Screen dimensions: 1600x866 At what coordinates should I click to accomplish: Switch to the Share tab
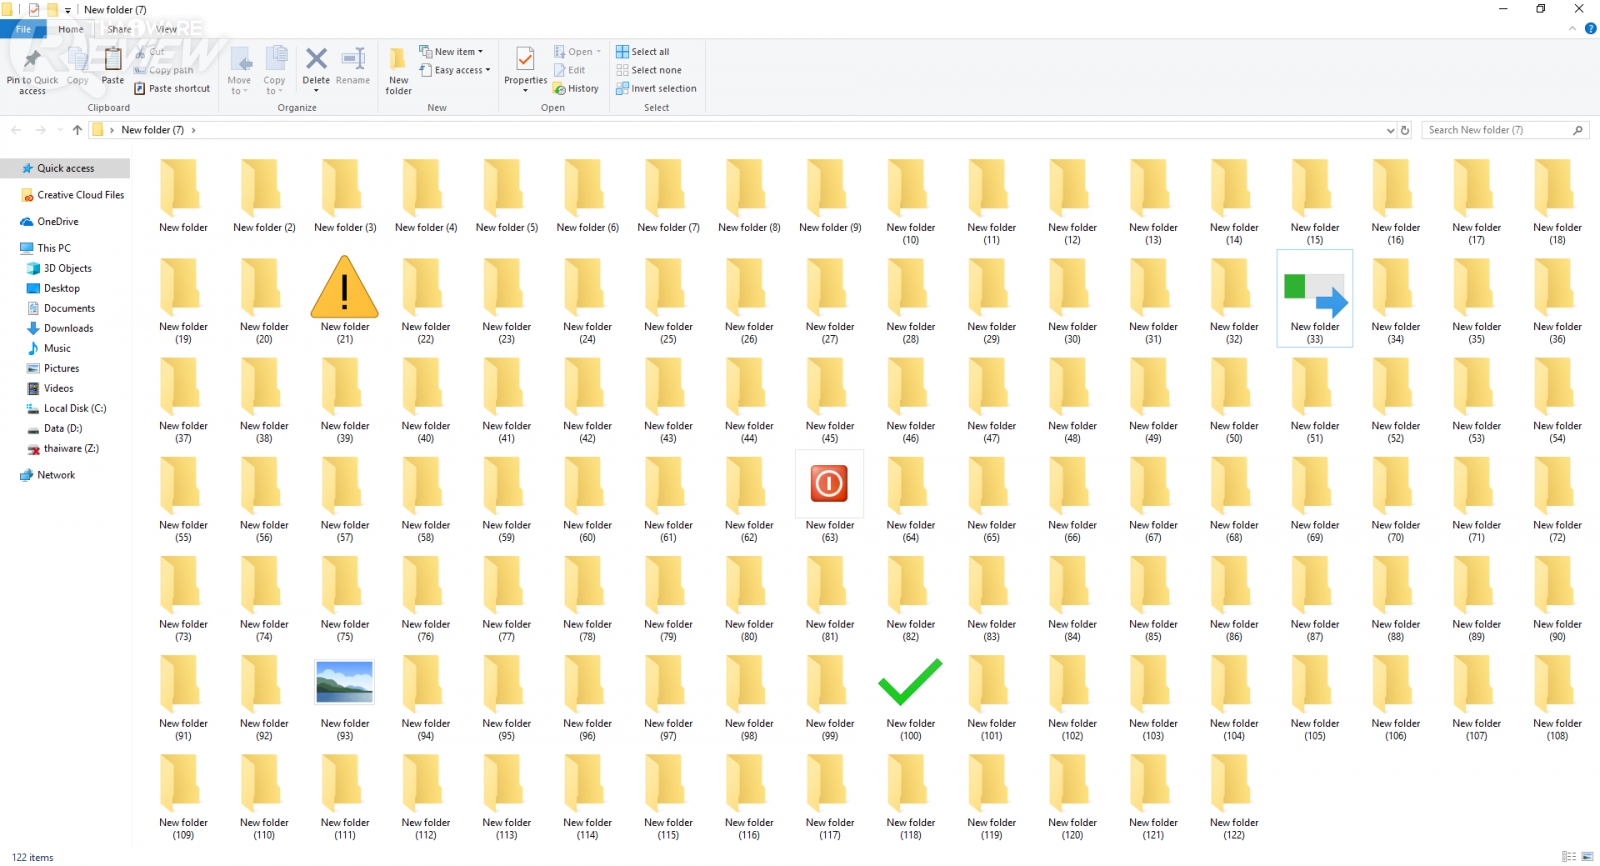[120, 29]
